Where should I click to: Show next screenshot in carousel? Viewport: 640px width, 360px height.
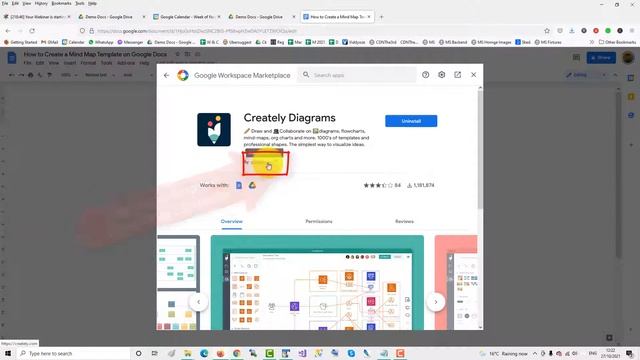[436, 302]
